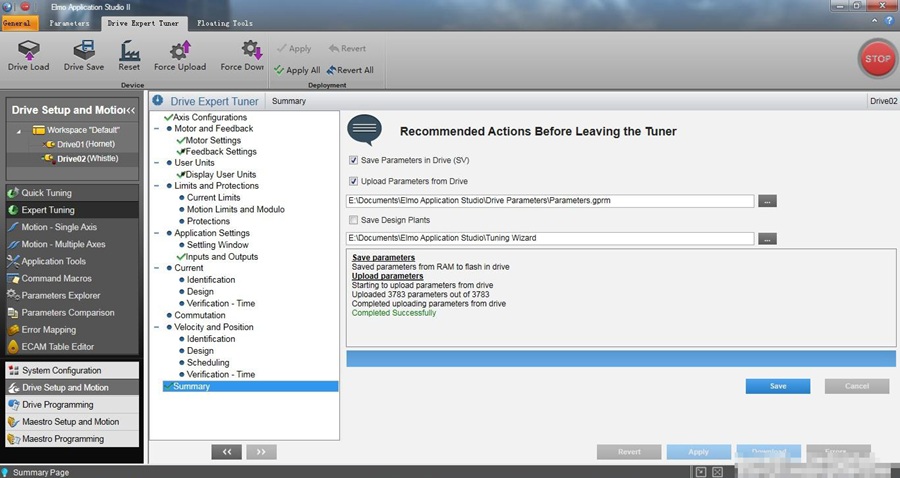Open the Floating Tools tab

(x=225, y=23)
